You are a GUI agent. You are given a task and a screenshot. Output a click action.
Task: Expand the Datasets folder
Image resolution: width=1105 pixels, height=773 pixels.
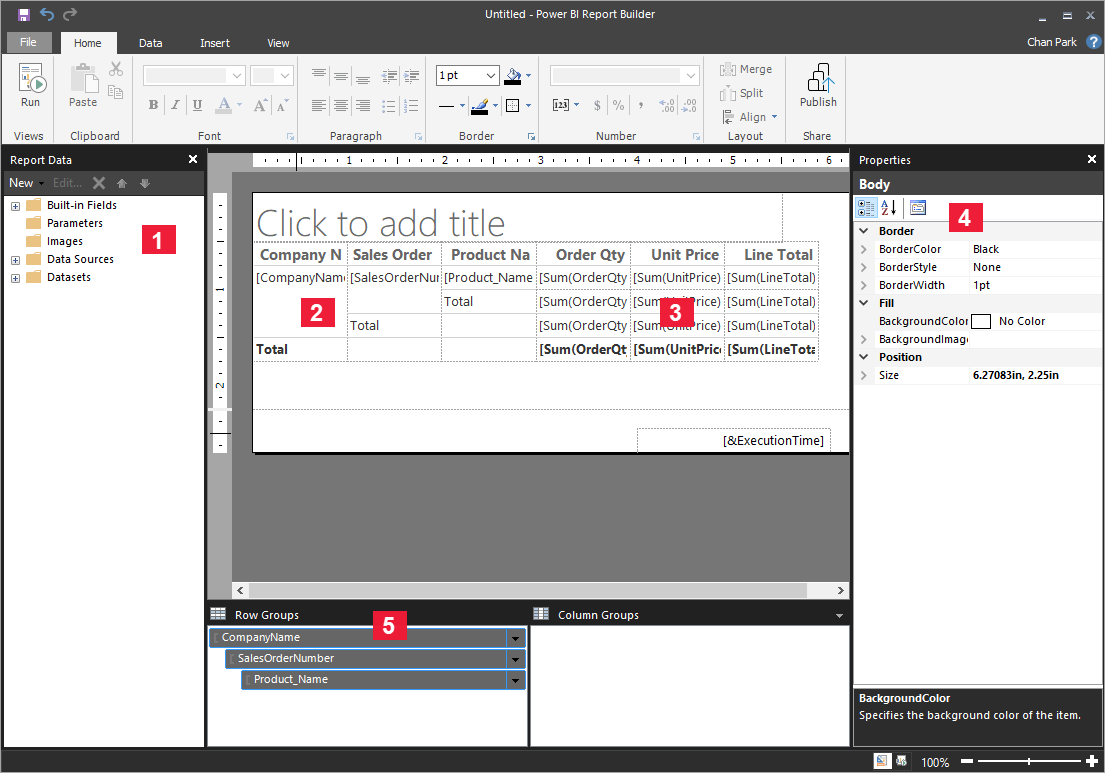point(16,278)
